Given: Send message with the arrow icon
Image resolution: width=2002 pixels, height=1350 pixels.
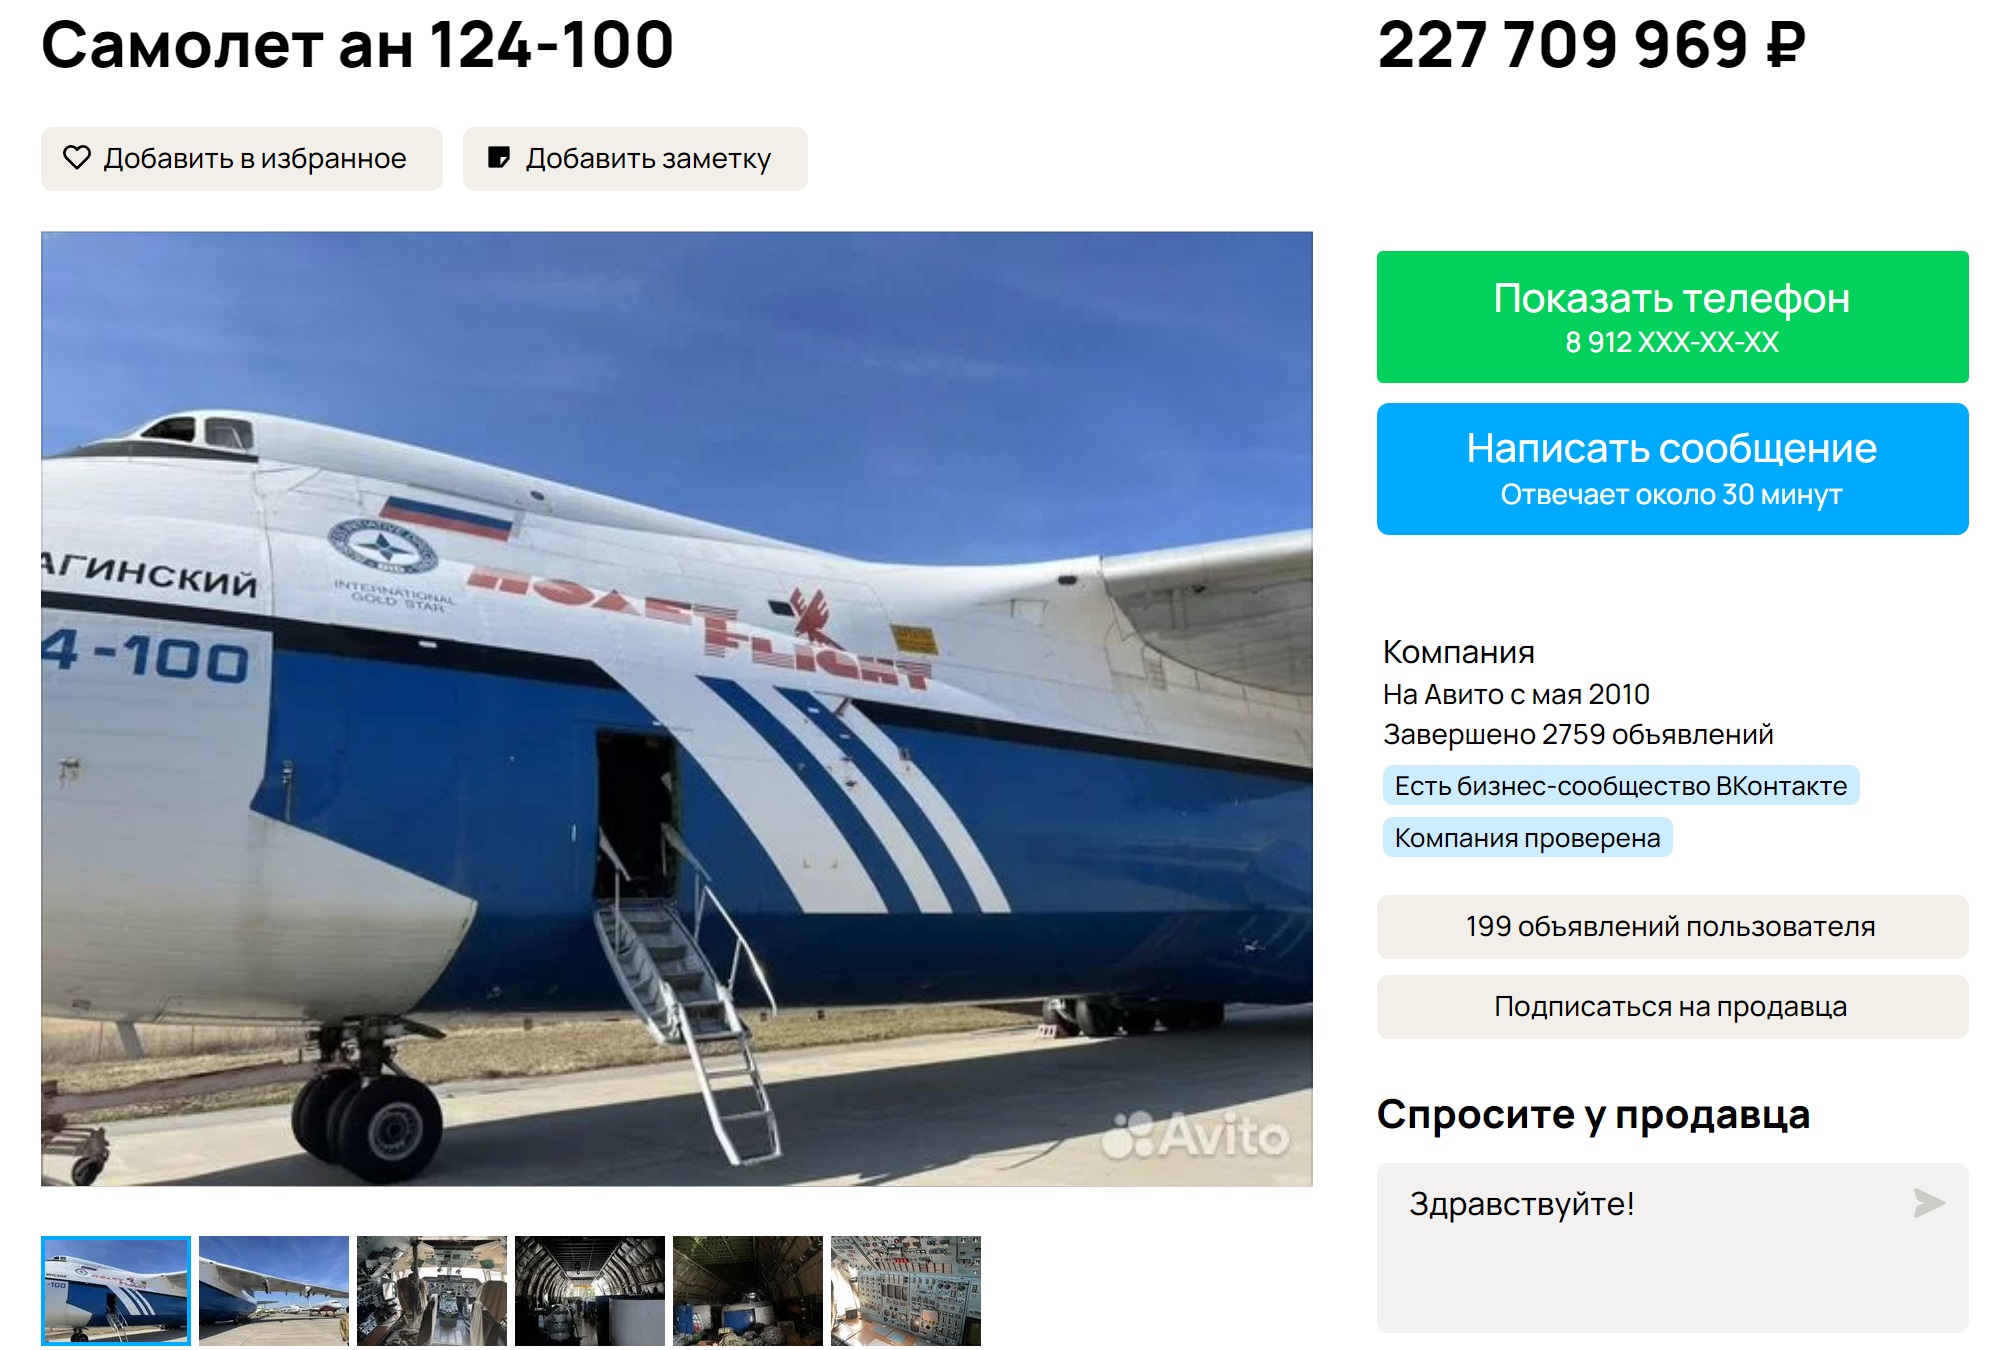Looking at the screenshot, I should (x=1929, y=1203).
